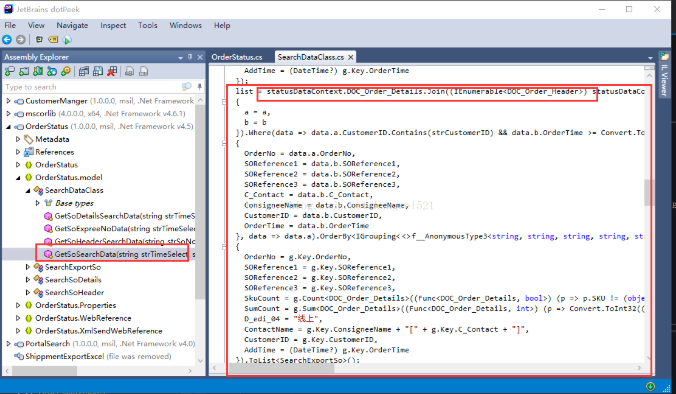Image resolution: width=676 pixels, height=394 pixels.
Task: Expand the References node
Action: [18, 152]
